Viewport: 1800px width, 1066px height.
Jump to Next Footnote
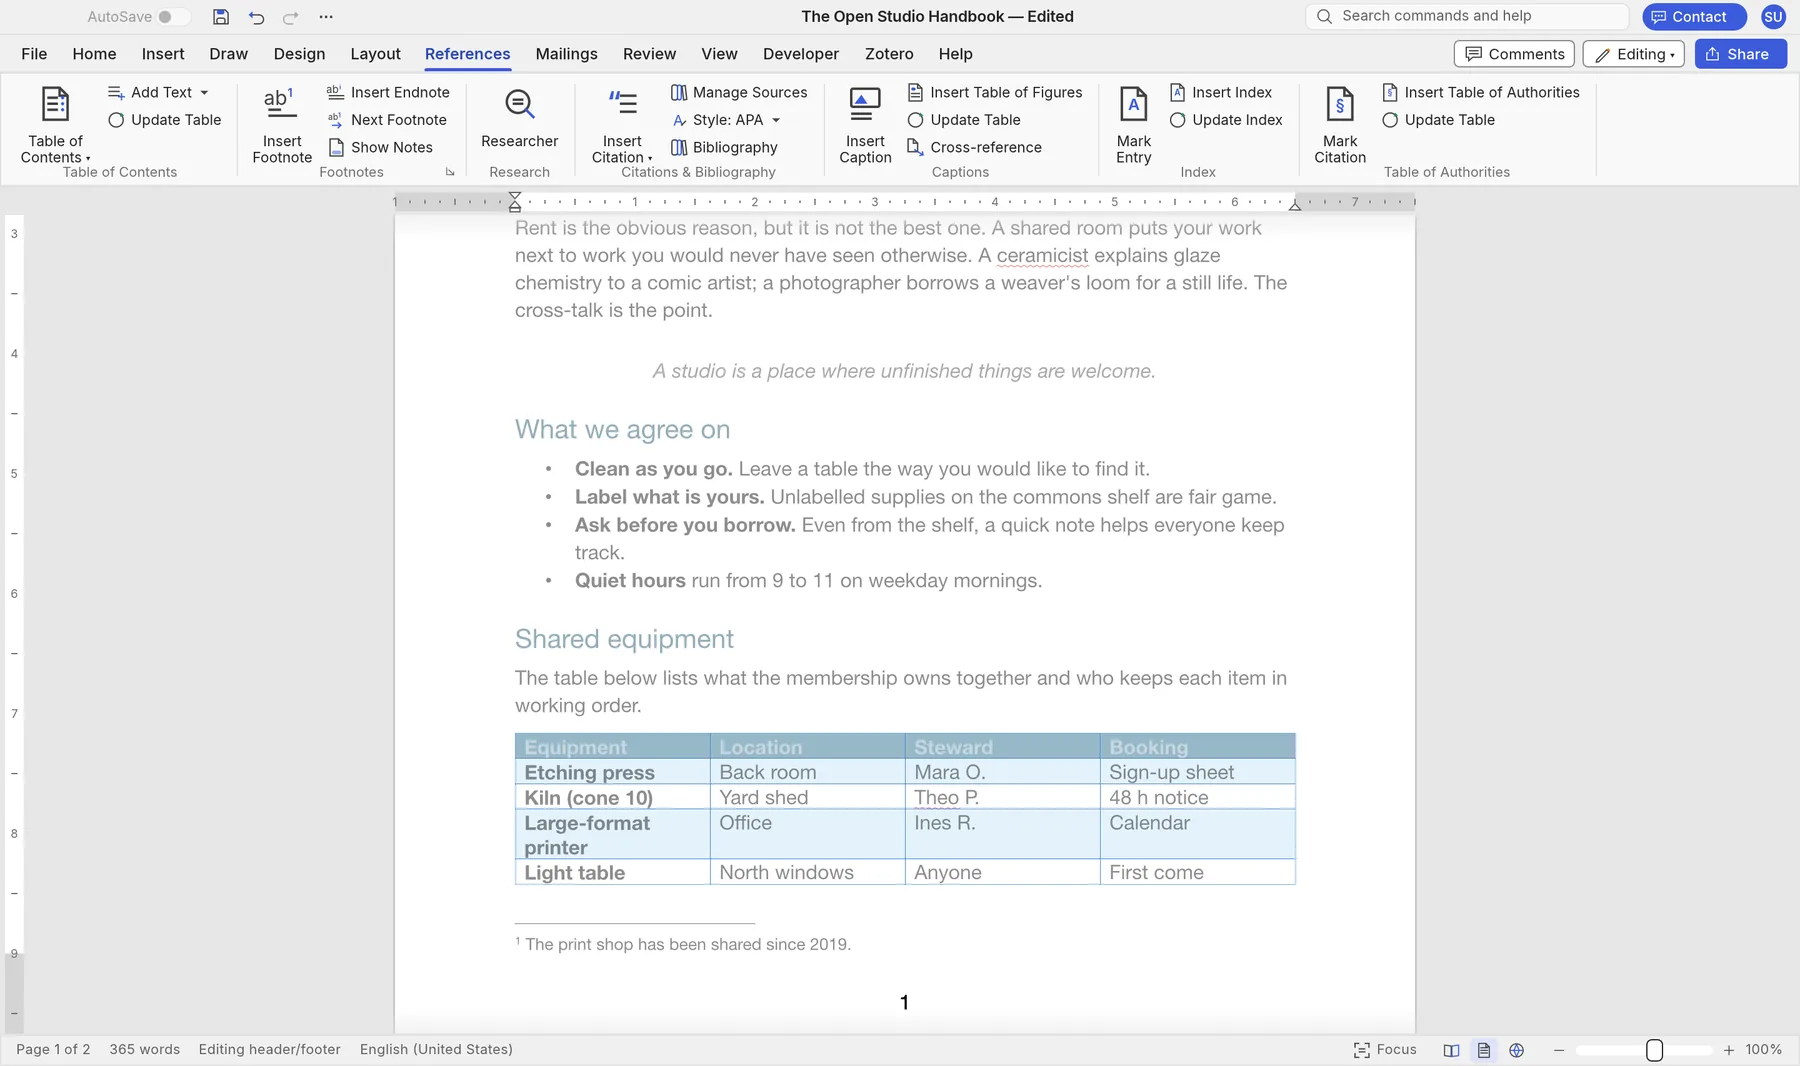[x=387, y=120]
